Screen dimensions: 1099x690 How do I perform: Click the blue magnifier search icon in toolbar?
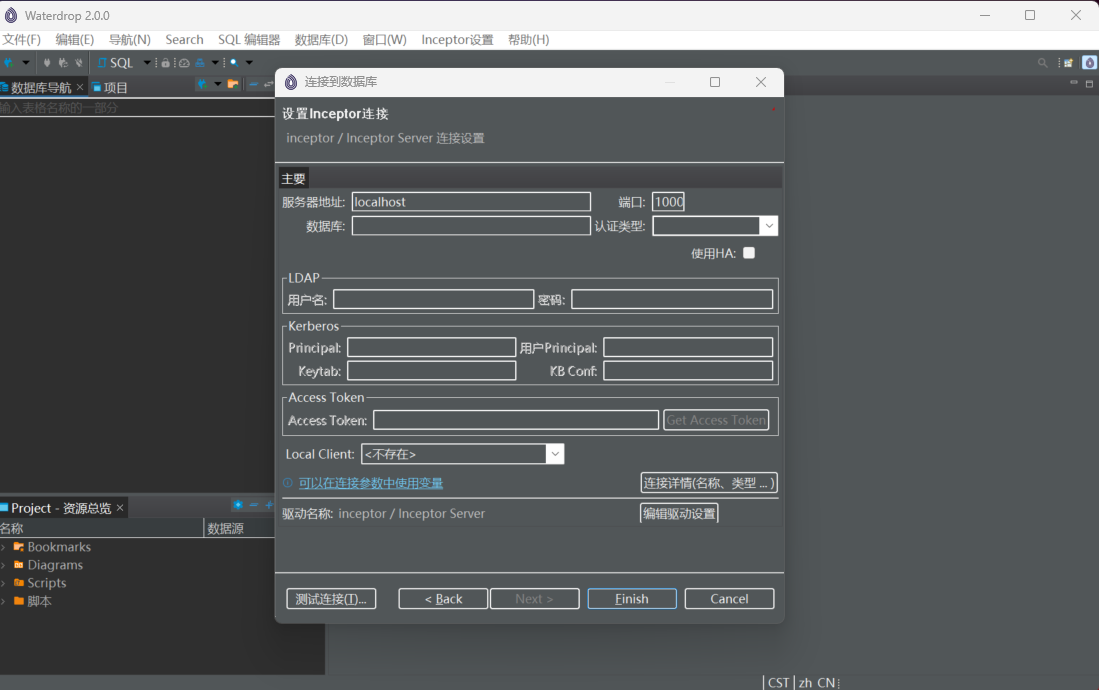[234, 62]
